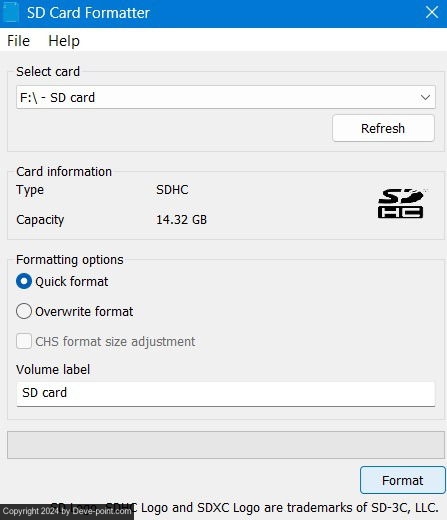Viewport: 447px width, 520px height.
Task: Click the SDHC type value text
Action: coord(172,190)
